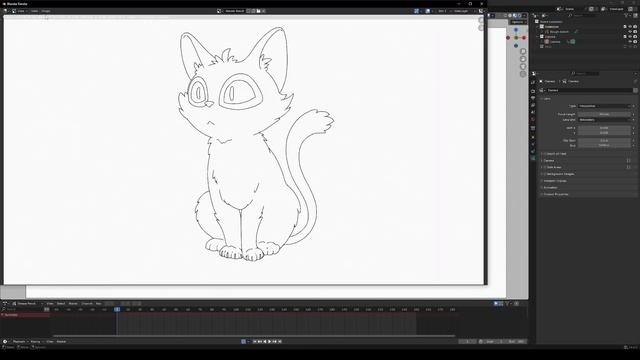Viewport: 640px width, 360px height.
Task: Expand Animation panel in properties
Action: pyautogui.click(x=550, y=188)
